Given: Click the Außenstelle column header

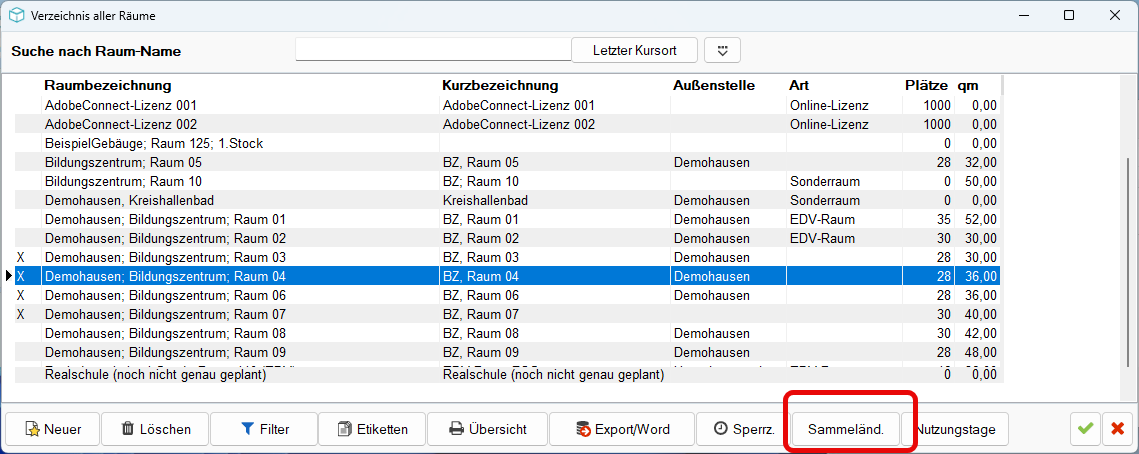Looking at the screenshot, I should (714, 86).
